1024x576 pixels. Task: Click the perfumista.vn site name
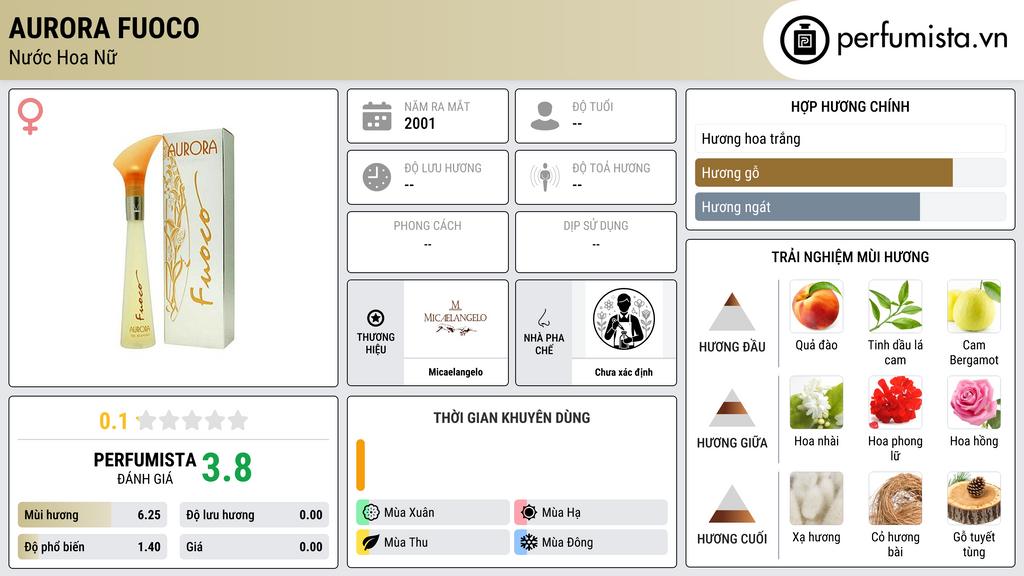tap(922, 39)
